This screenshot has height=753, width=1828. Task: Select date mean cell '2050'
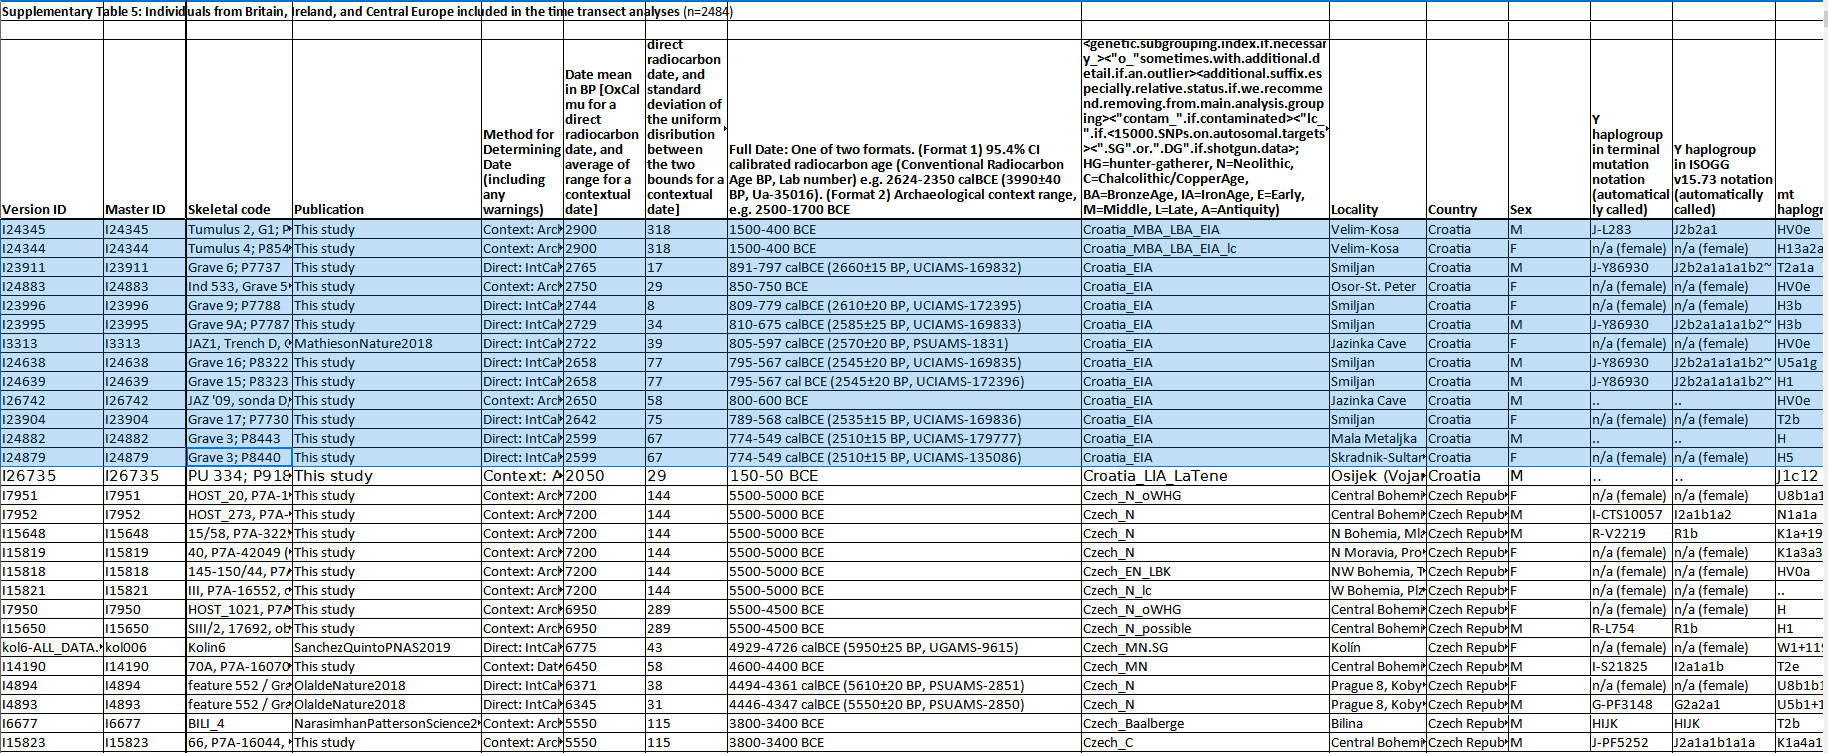tap(604, 477)
